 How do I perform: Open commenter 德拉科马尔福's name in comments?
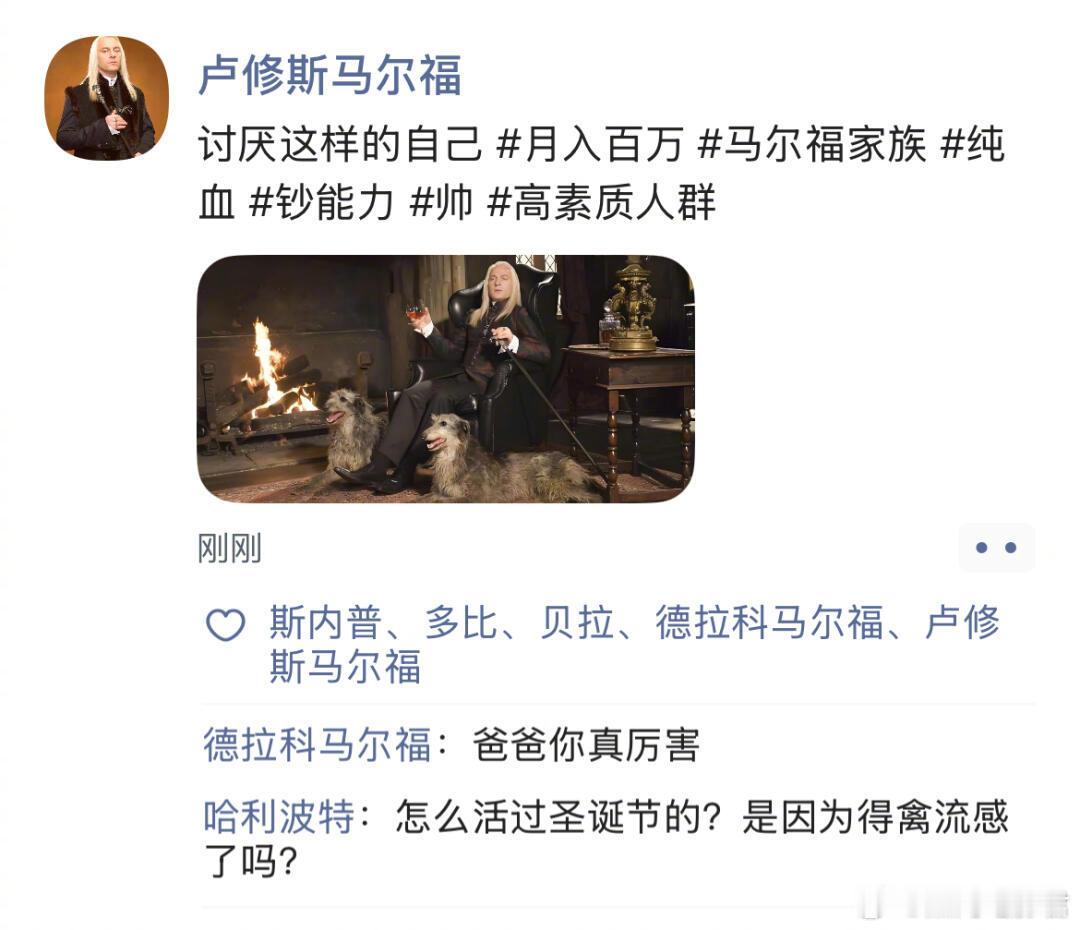tap(317, 745)
